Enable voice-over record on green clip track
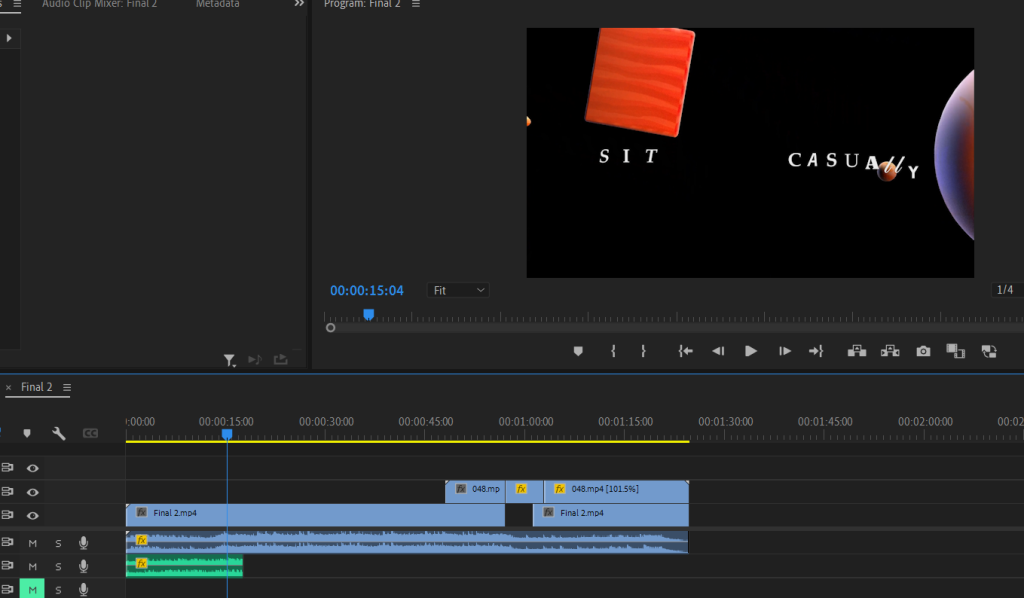 point(84,566)
